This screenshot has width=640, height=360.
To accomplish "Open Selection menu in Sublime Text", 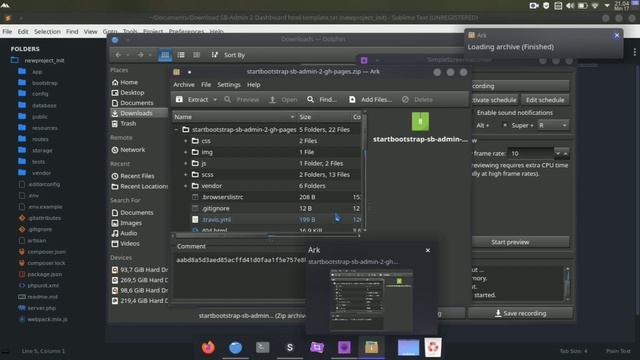I will tap(47, 31).
